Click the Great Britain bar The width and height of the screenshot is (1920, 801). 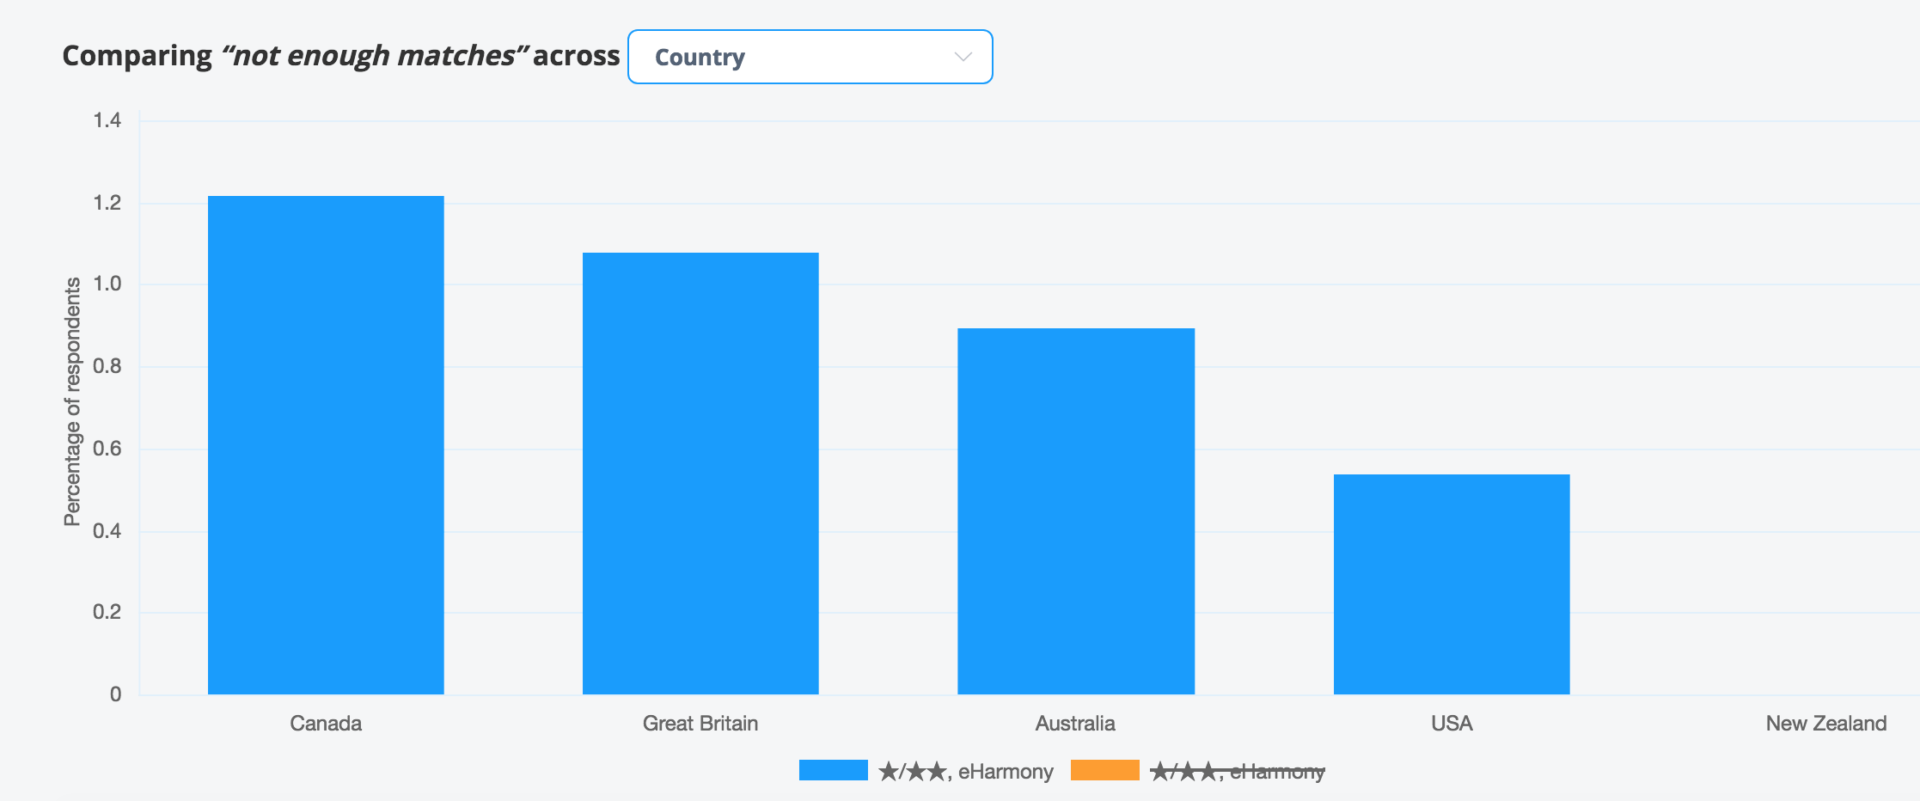[701, 473]
